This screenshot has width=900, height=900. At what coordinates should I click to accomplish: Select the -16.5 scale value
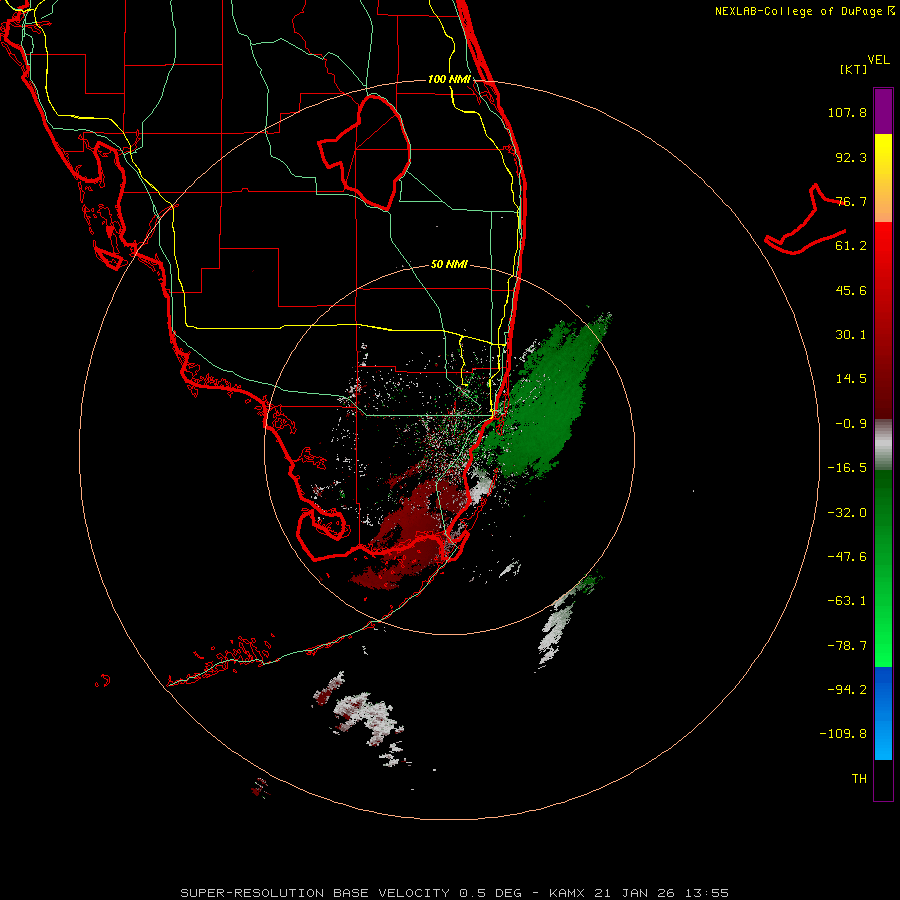tap(847, 468)
